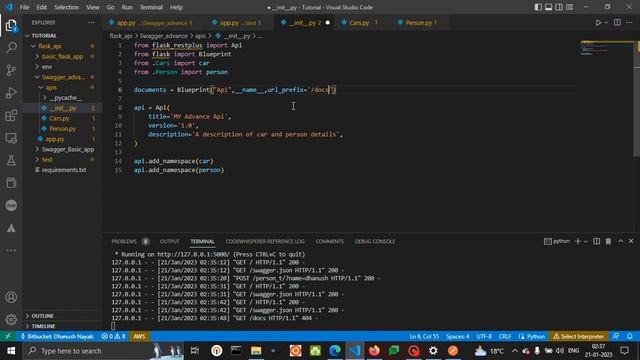This screenshot has width=640, height=360.
Task: Open new terminal profile dropdown arrow
Action: coord(585,242)
